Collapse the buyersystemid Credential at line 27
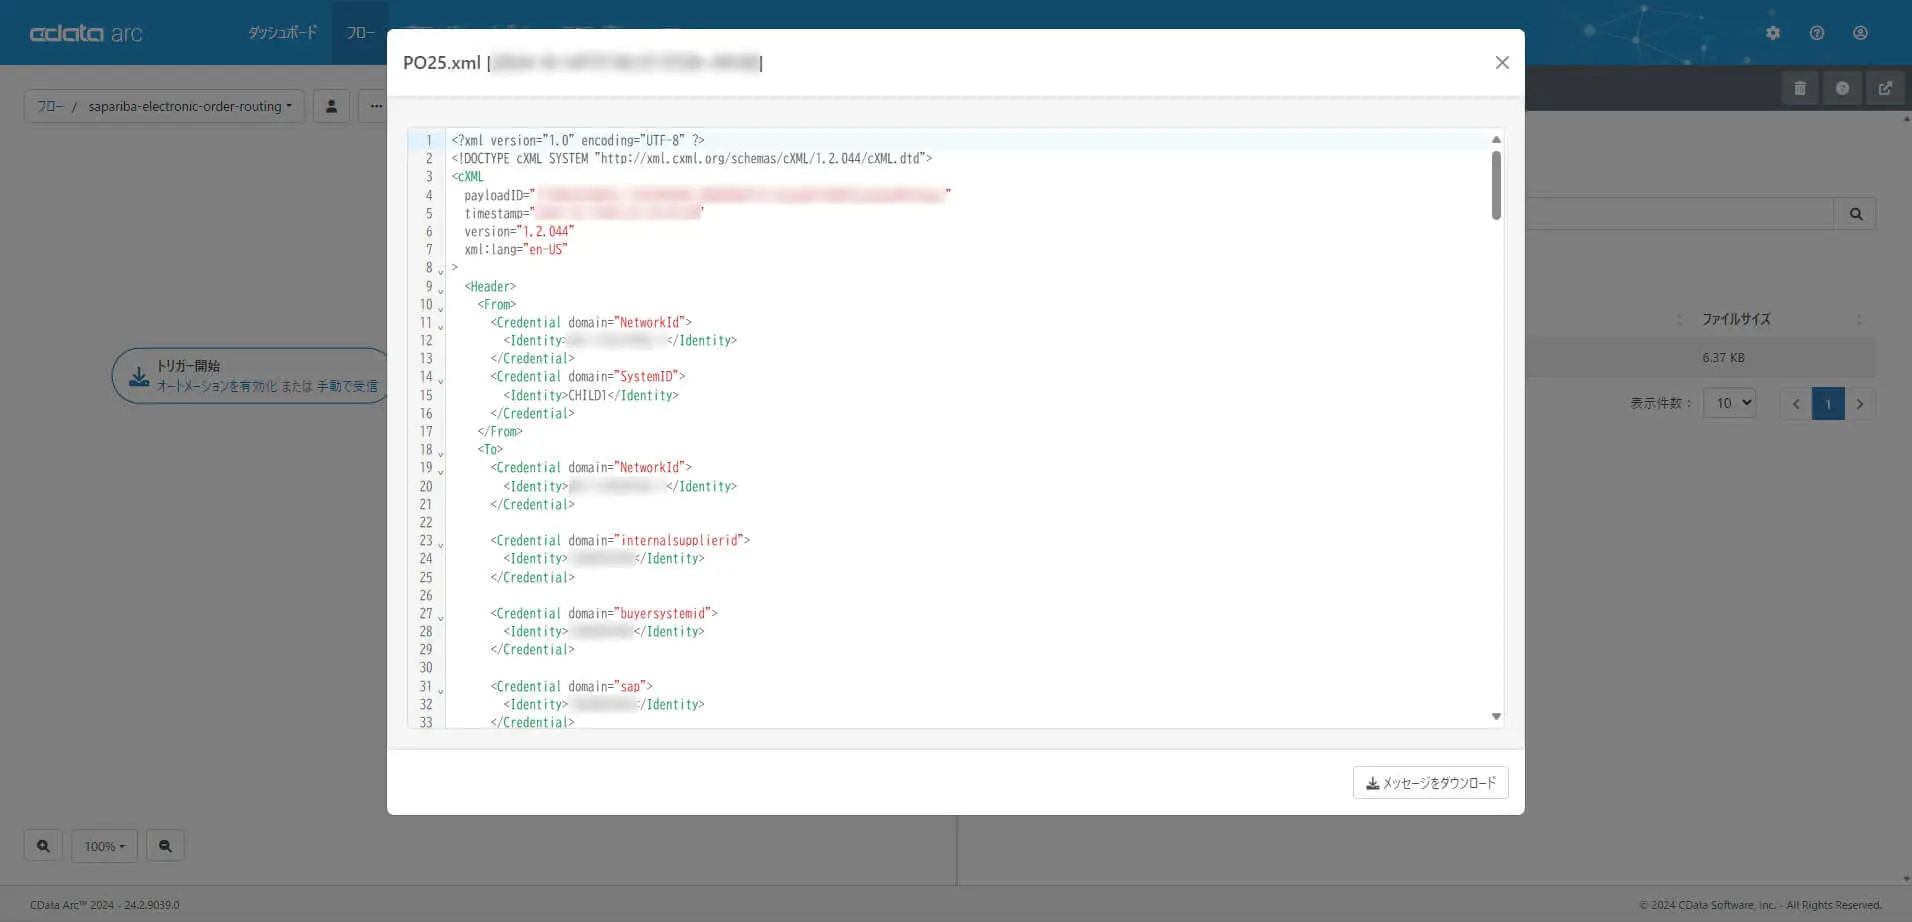This screenshot has height=922, width=1912. [441, 616]
